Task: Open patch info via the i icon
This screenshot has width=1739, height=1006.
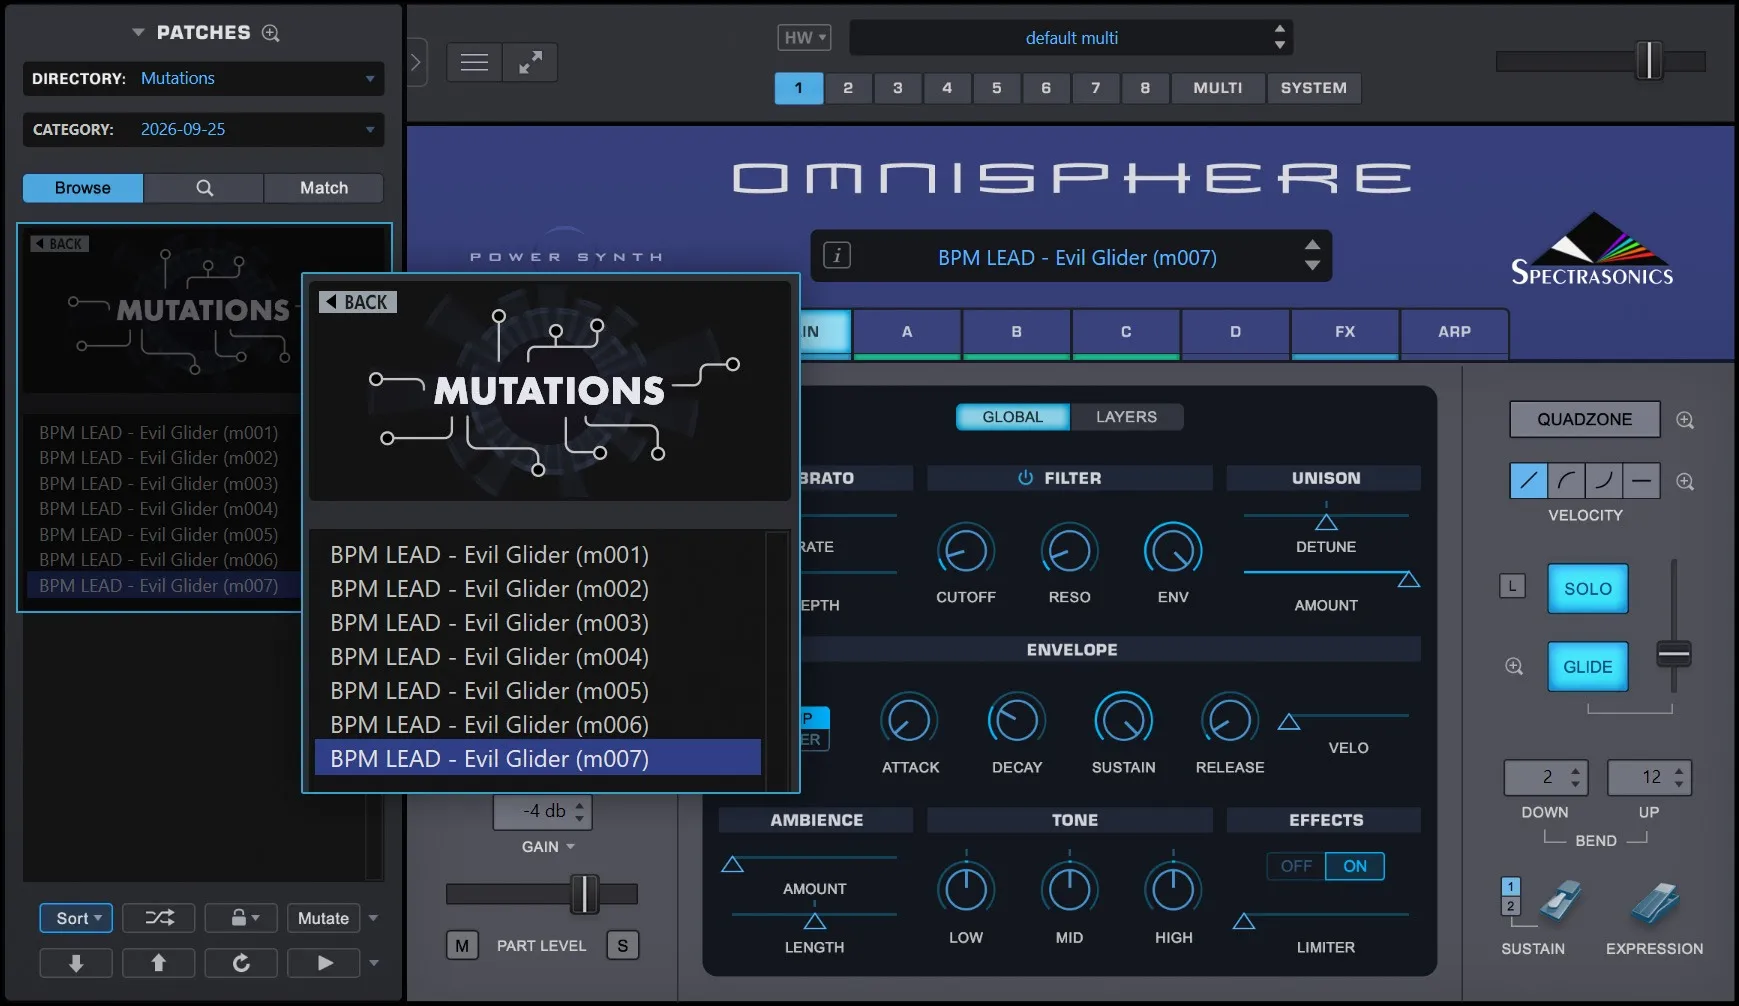Action: (x=837, y=256)
